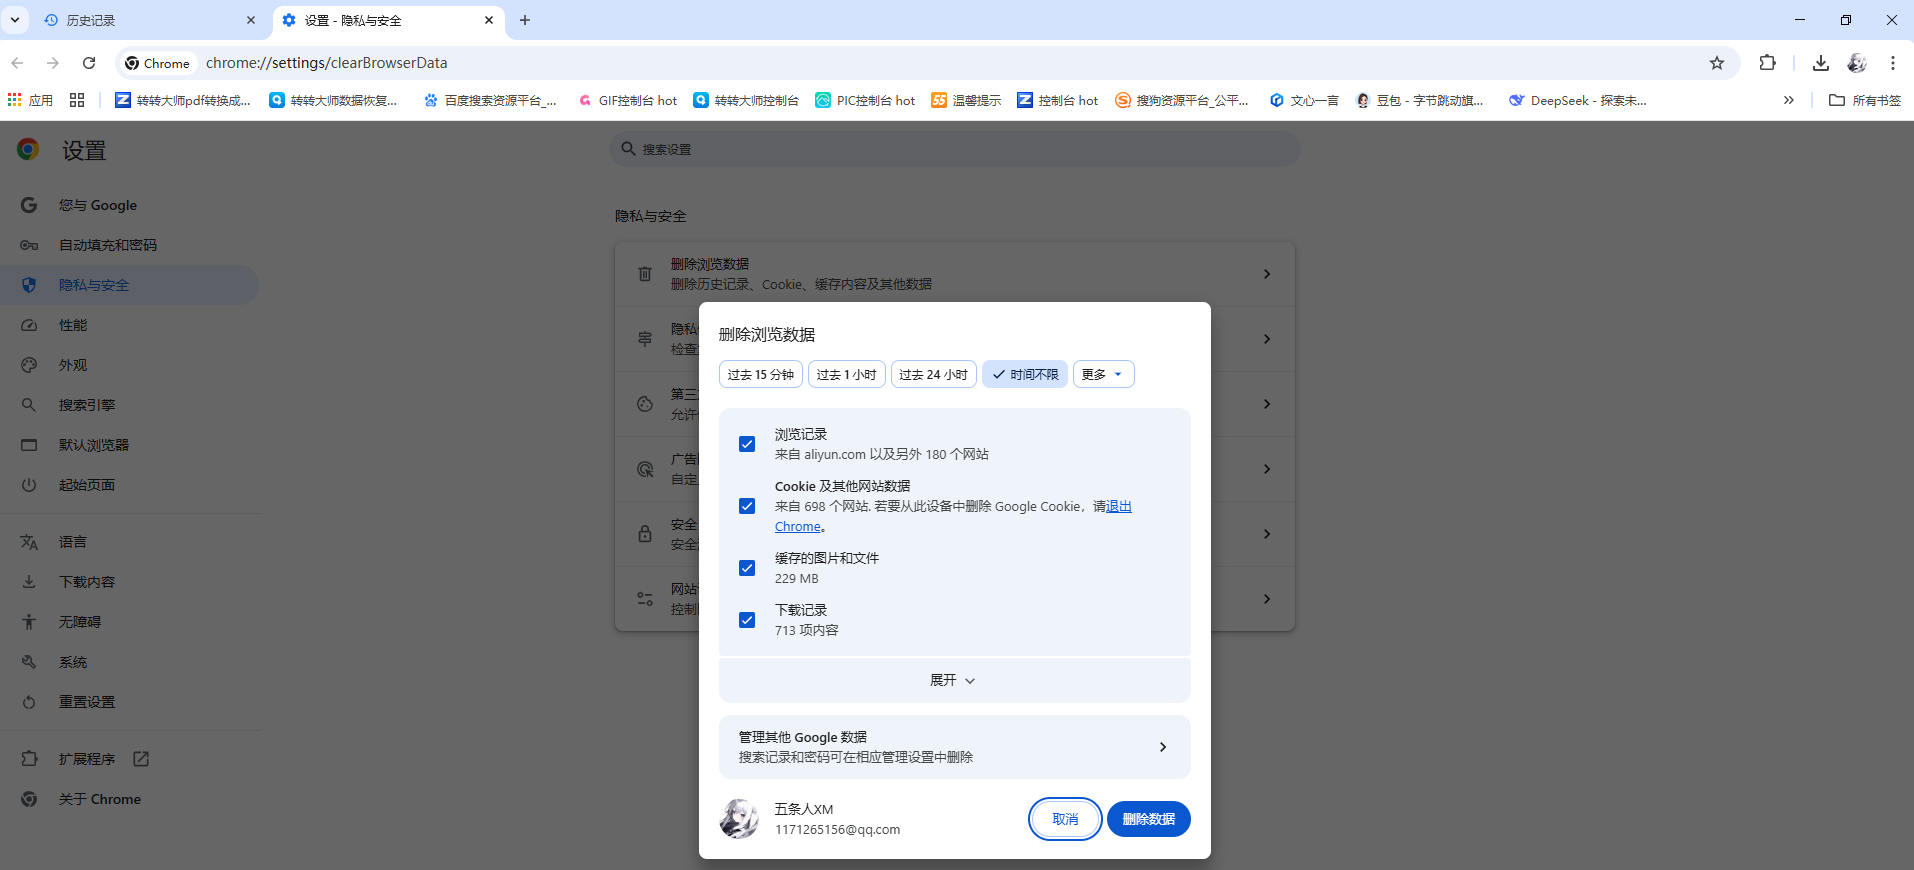1914x870 pixels.
Task: Uncheck the 下载记录 checkbox
Action: coord(747,620)
